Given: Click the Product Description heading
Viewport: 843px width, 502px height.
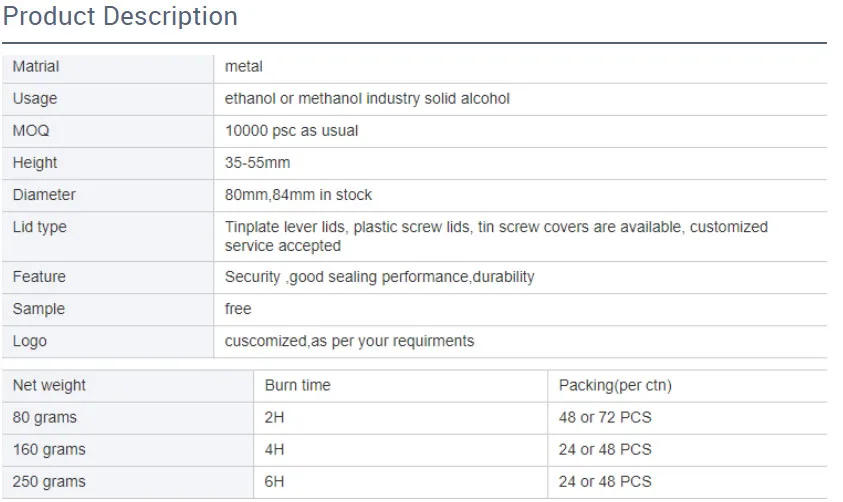Looking at the screenshot, I should tap(121, 17).
